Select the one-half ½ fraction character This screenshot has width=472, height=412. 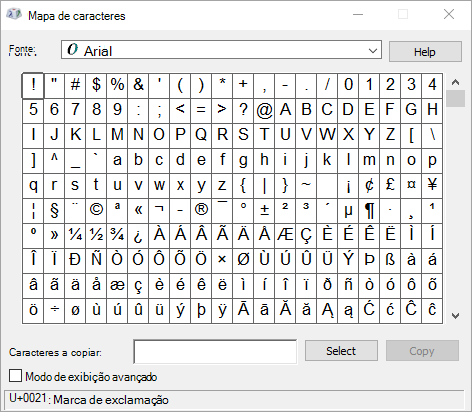(x=96, y=236)
